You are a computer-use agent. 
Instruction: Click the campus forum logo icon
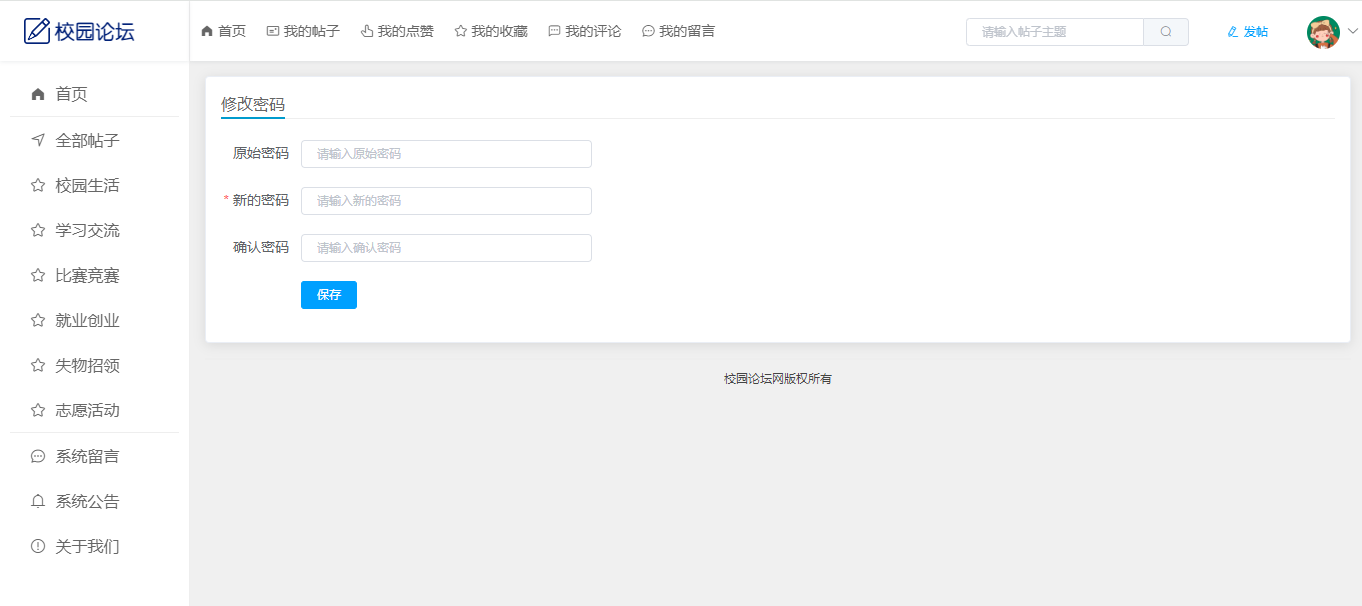pos(36,31)
